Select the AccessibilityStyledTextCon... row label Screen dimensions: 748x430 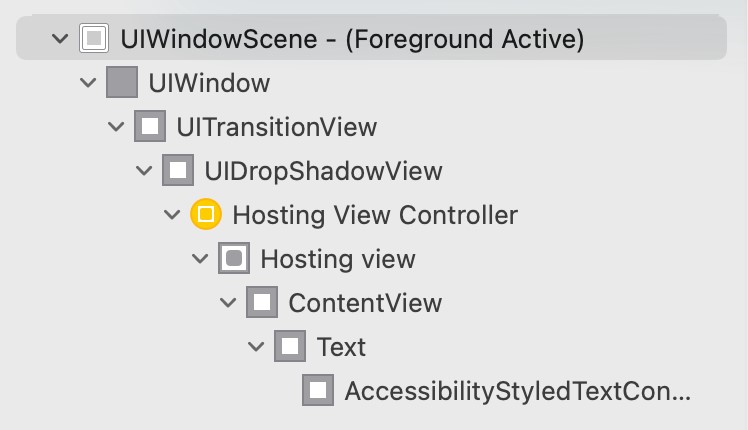518,391
